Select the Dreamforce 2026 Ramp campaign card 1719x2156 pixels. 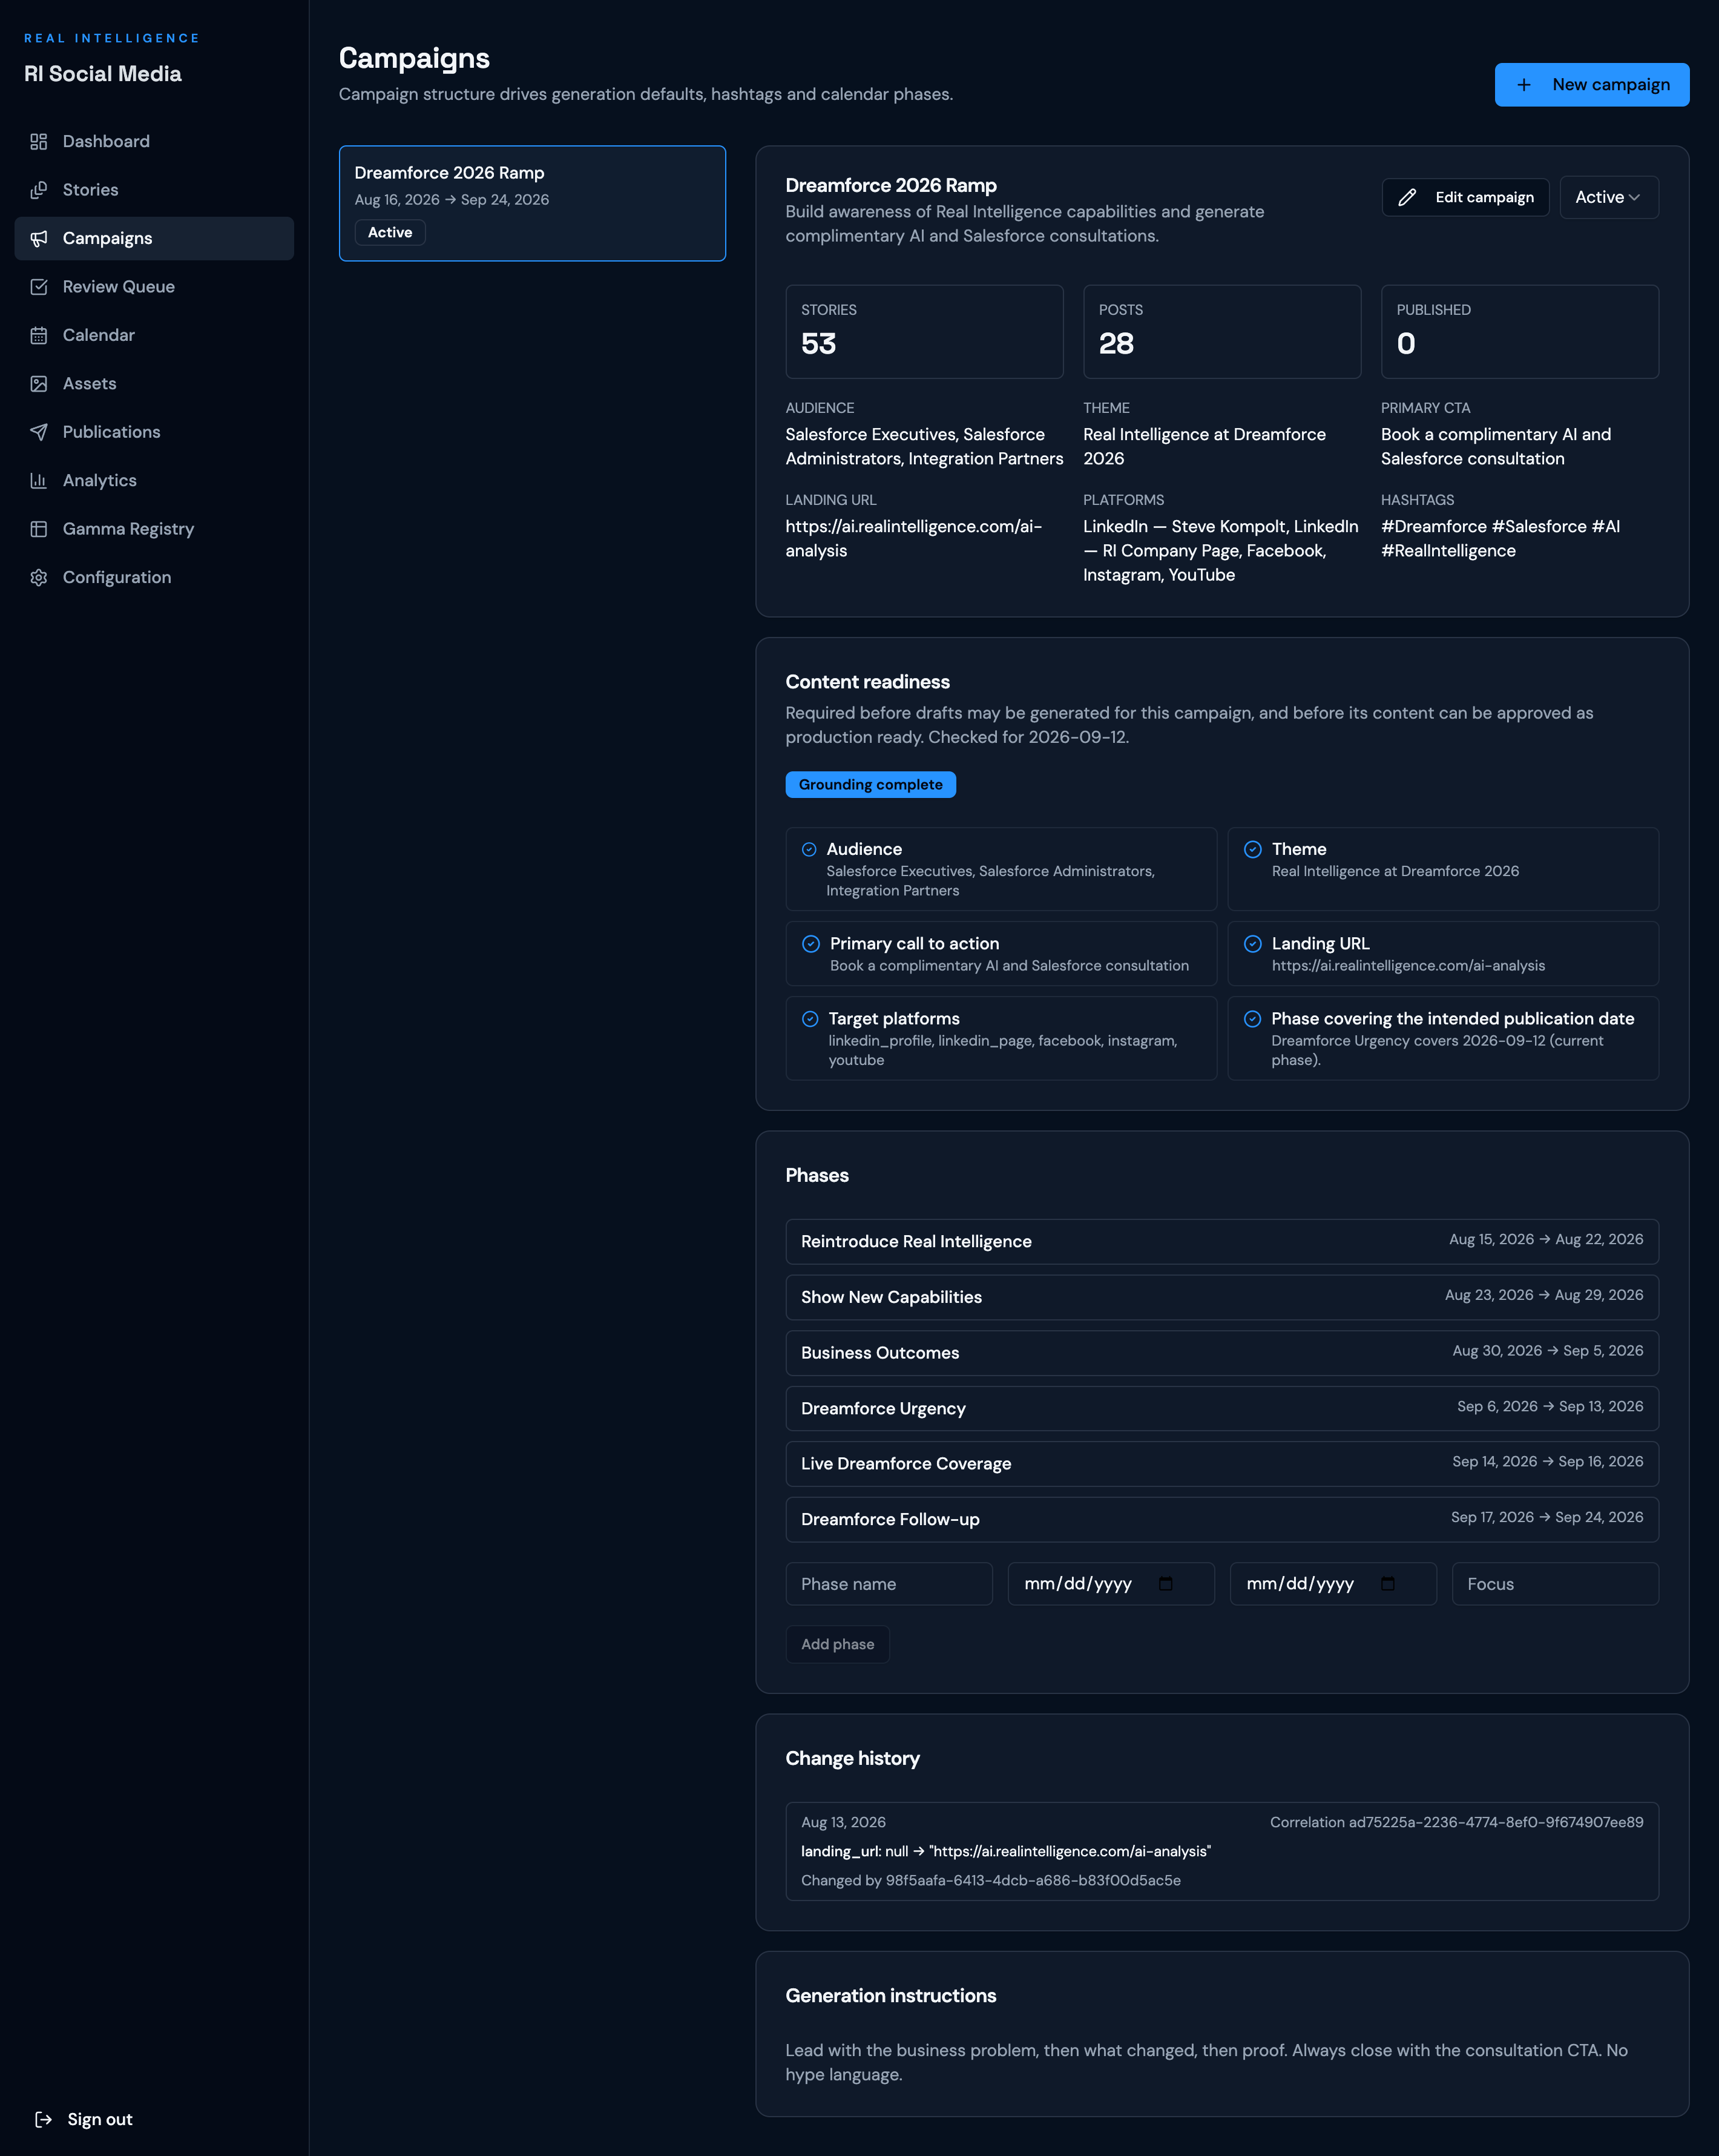[x=532, y=203]
